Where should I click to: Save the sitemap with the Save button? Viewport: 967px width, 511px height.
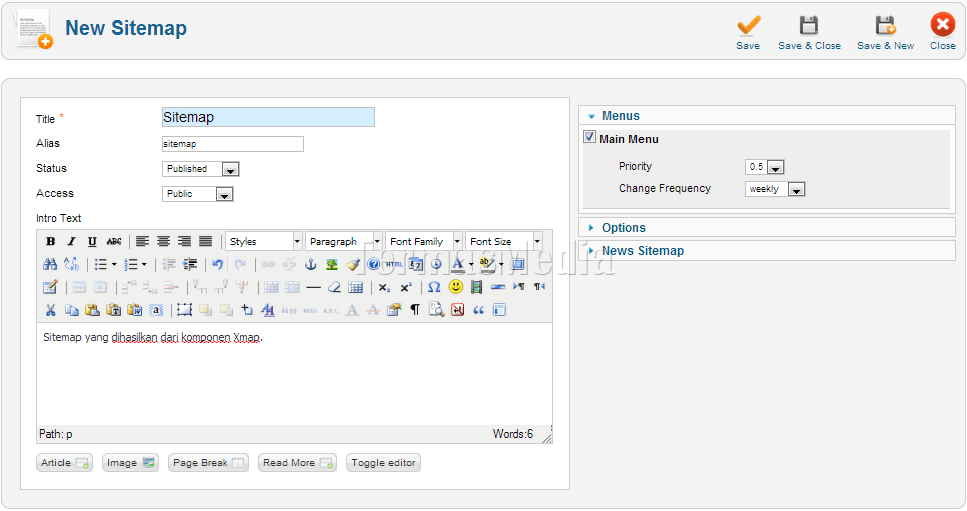coord(748,32)
